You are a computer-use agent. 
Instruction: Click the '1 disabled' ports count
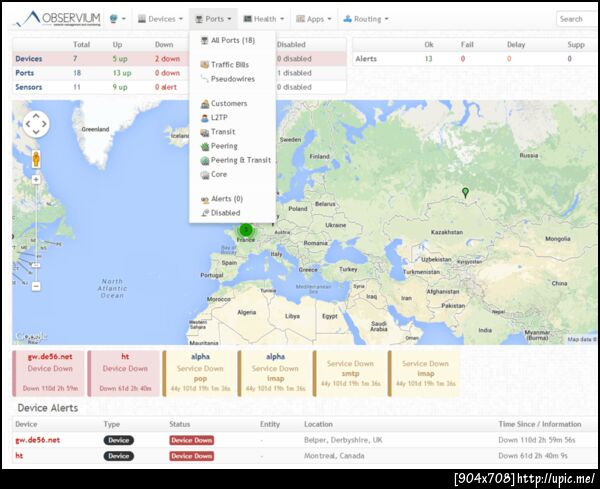(x=294, y=73)
